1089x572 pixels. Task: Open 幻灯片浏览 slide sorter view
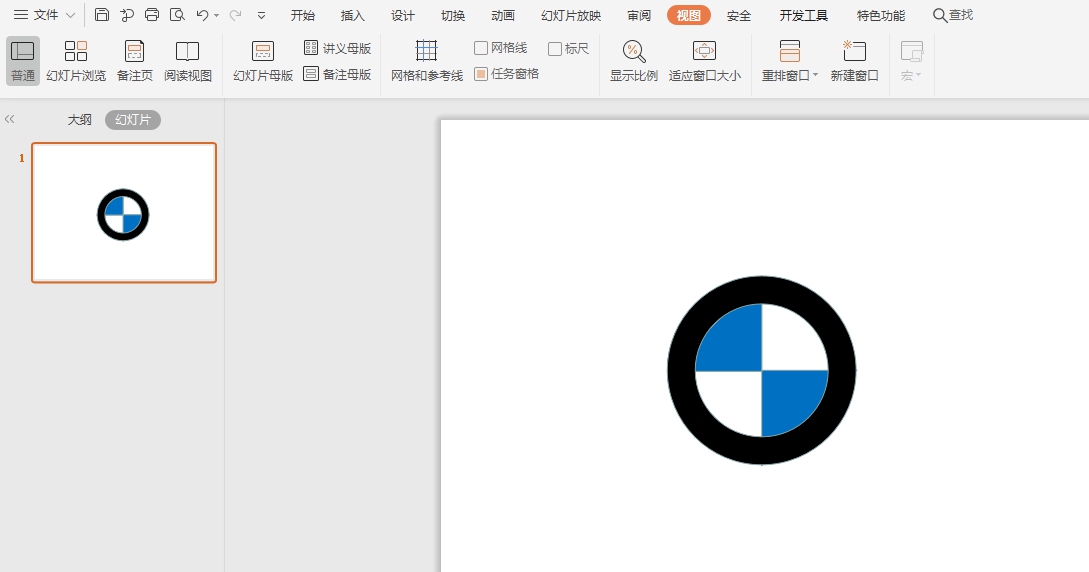click(76, 61)
